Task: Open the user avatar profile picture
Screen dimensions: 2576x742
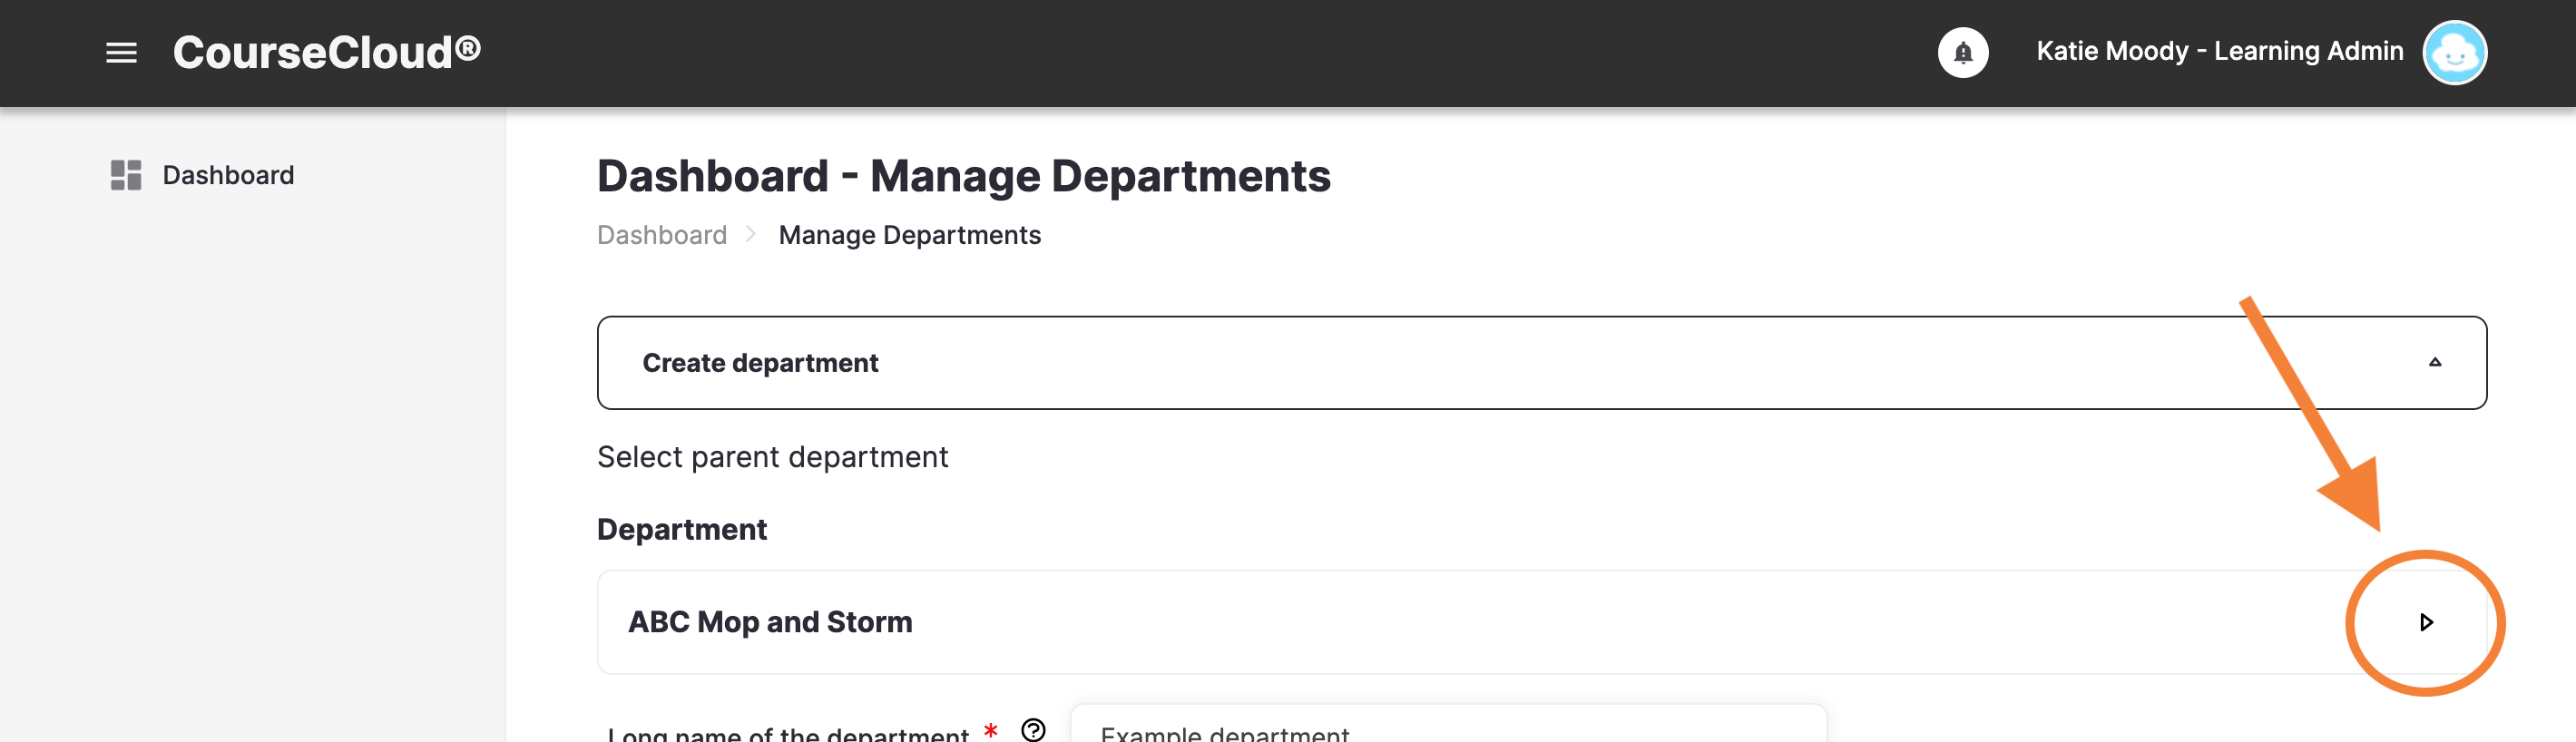Action: [x=2453, y=52]
